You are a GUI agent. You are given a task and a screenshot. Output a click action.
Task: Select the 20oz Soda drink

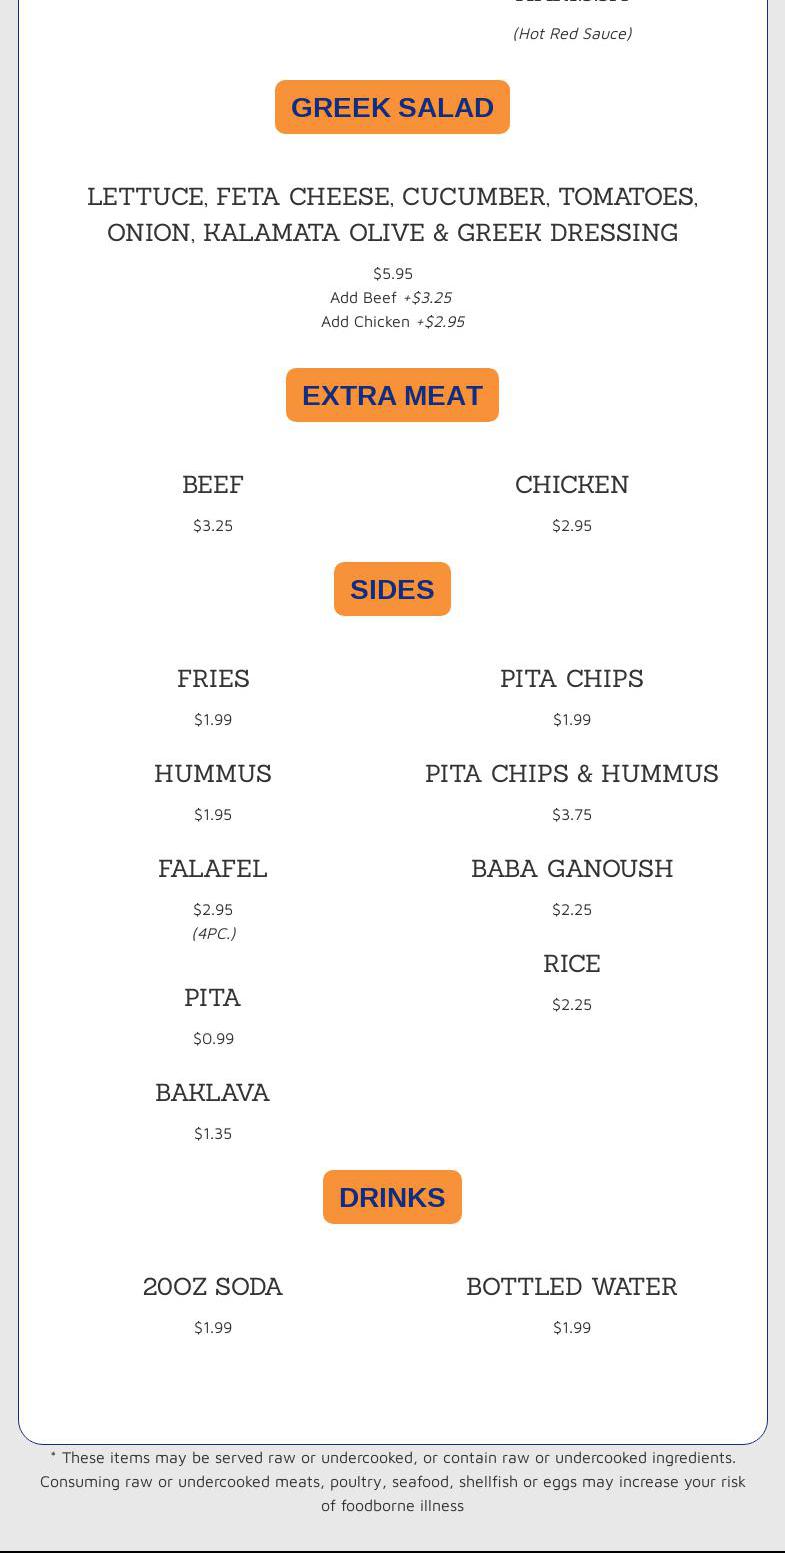[x=213, y=1287]
